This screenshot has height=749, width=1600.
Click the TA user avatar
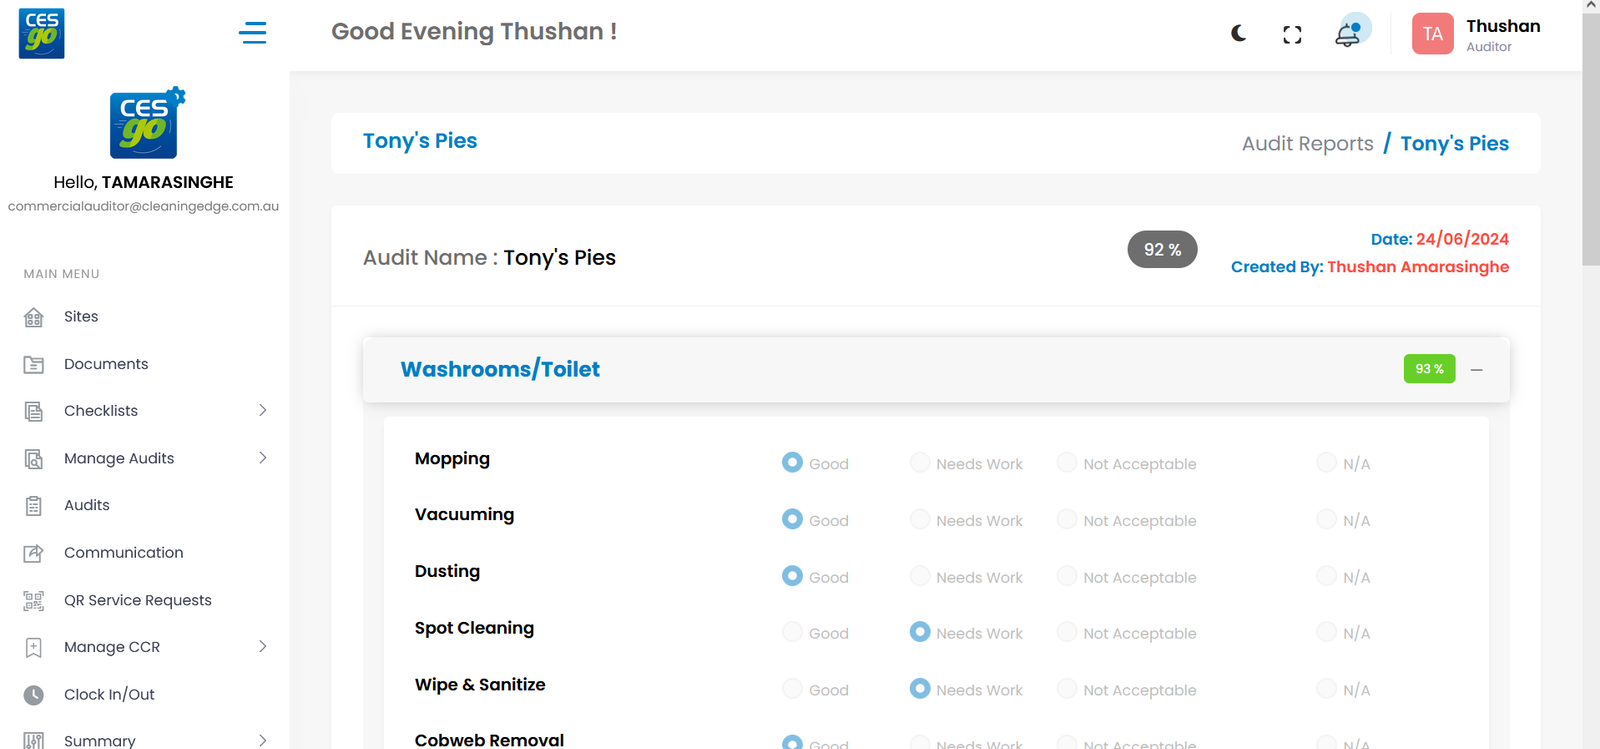click(1432, 34)
